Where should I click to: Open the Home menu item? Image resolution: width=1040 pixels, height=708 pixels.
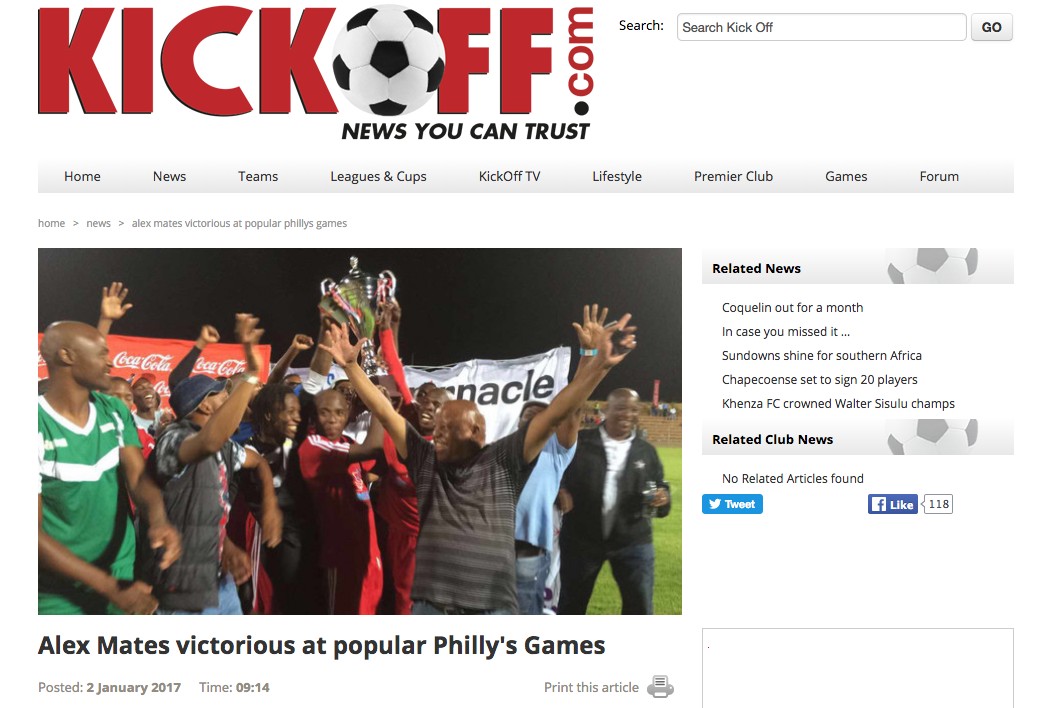82,177
